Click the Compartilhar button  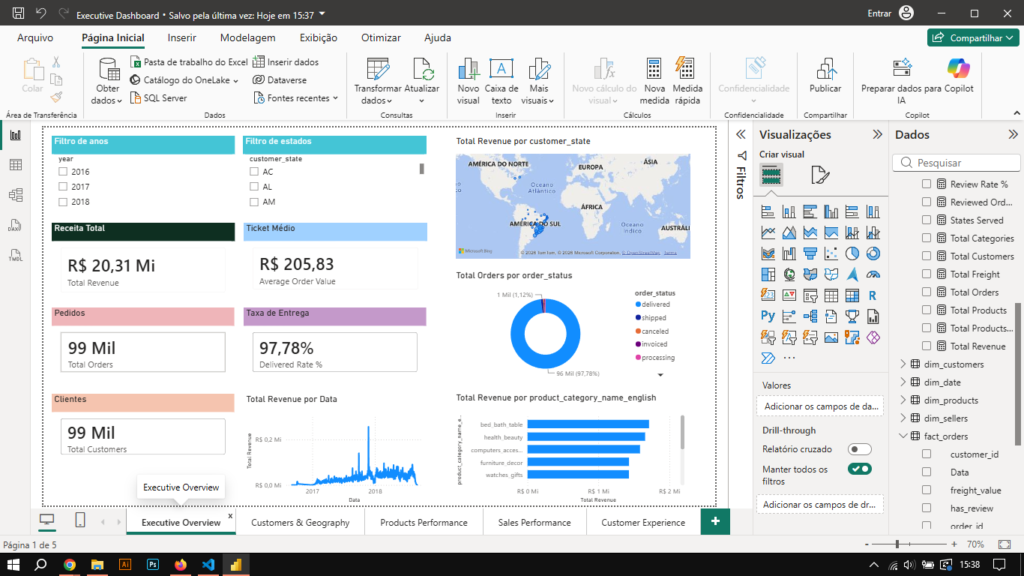point(972,38)
